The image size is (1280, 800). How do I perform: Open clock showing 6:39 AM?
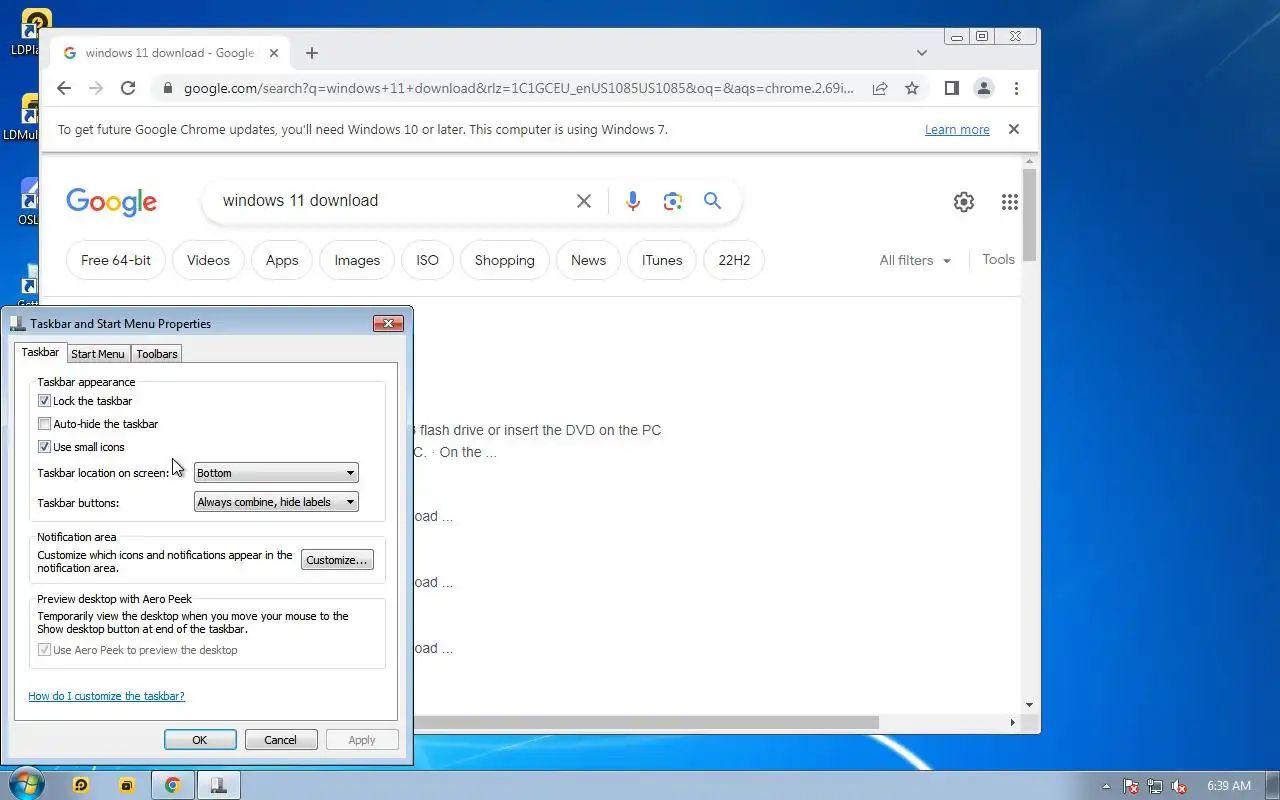[x=1229, y=786]
